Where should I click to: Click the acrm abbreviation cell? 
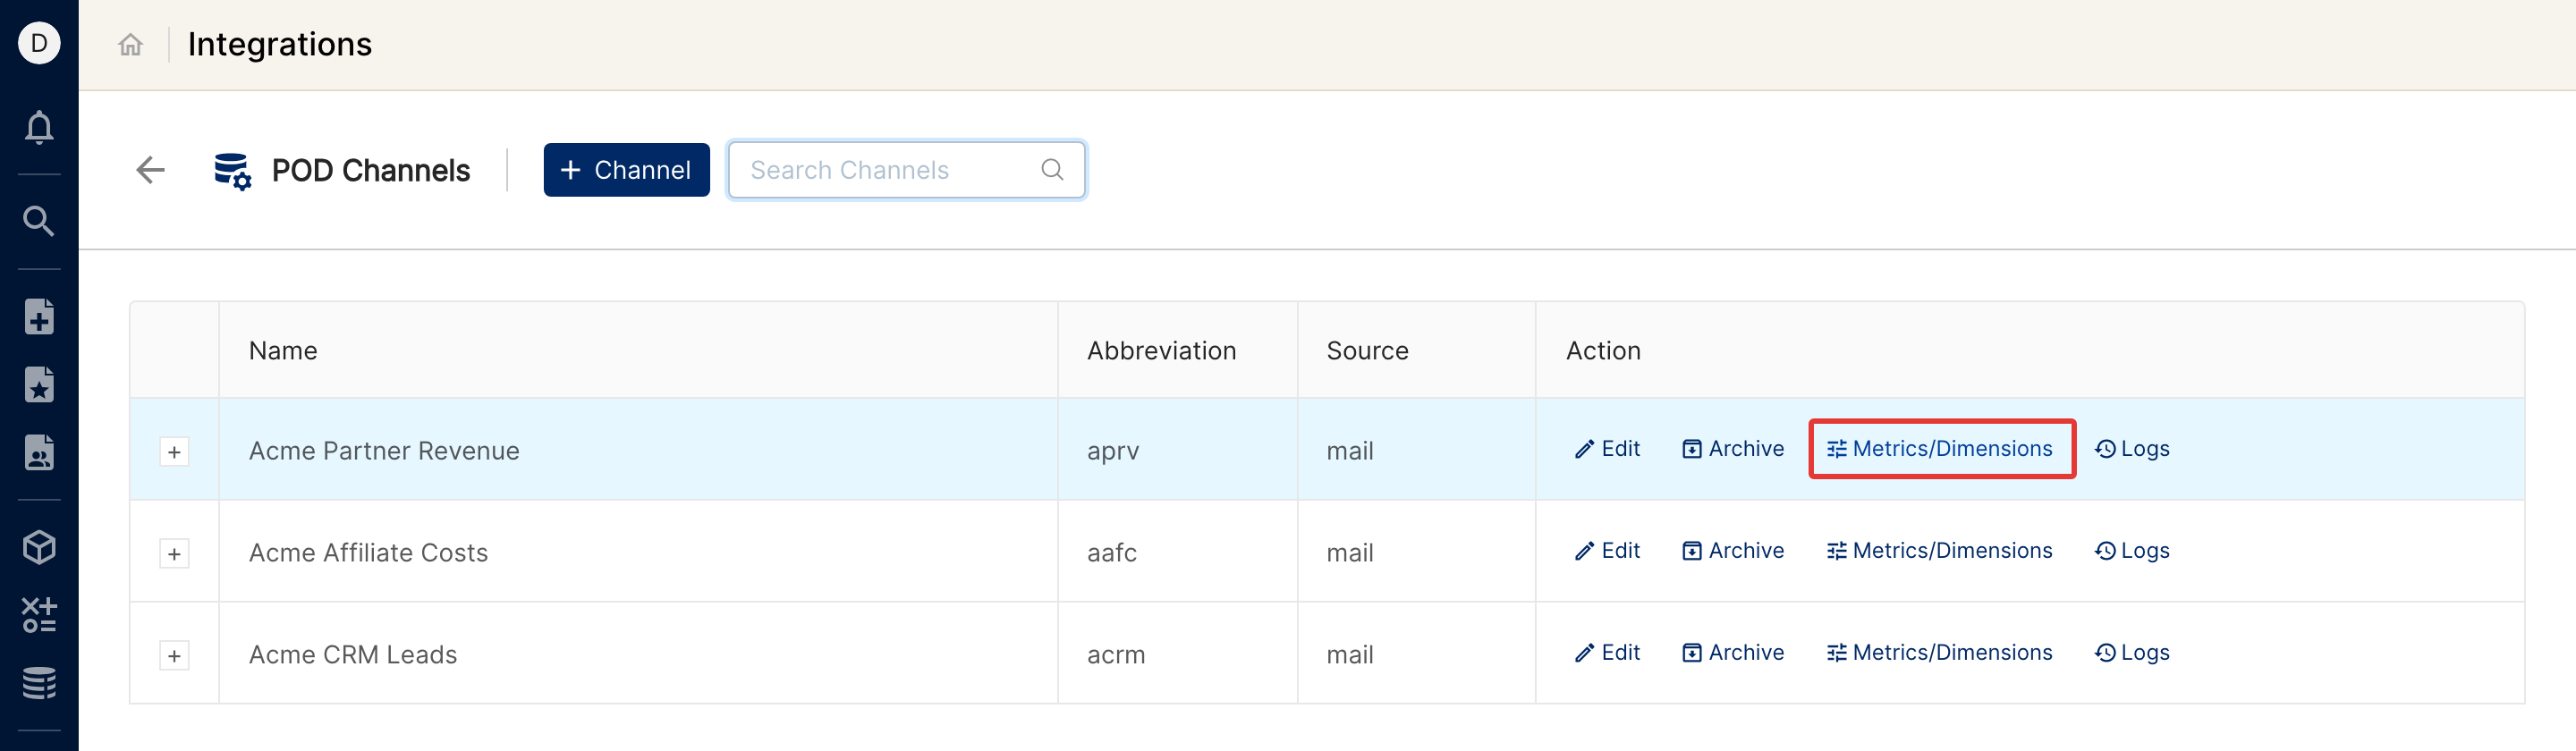(x=1177, y=654)
